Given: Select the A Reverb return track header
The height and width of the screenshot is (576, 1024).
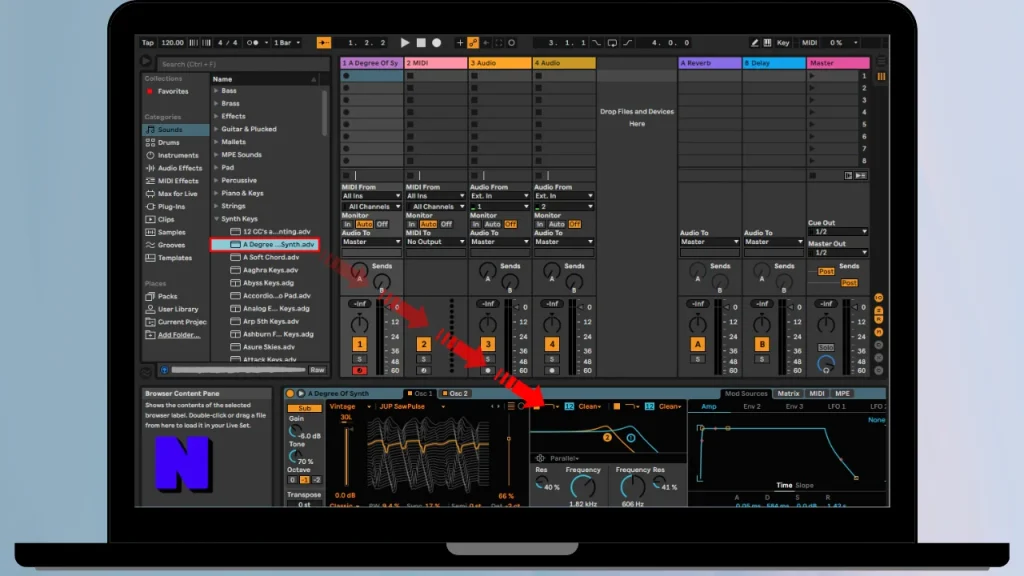Looking at the screenshot, I should coord(709,63).
